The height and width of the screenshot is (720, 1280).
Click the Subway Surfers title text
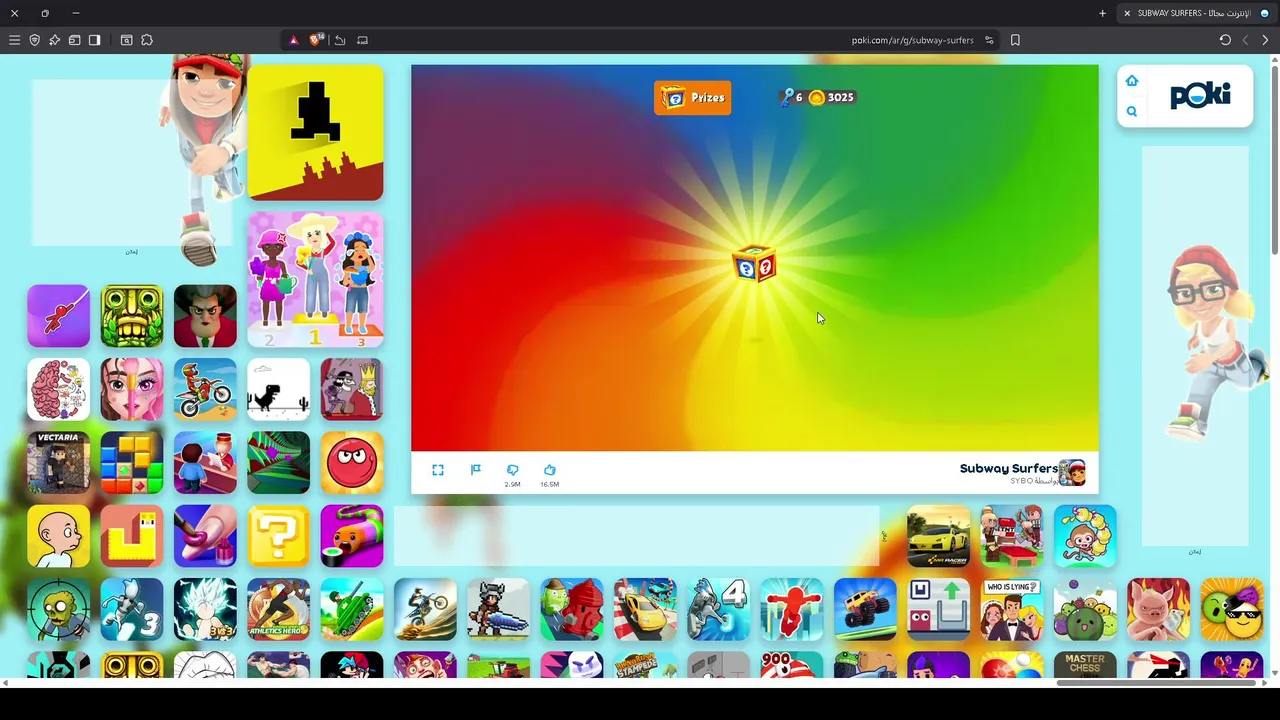coord(1008,468)
